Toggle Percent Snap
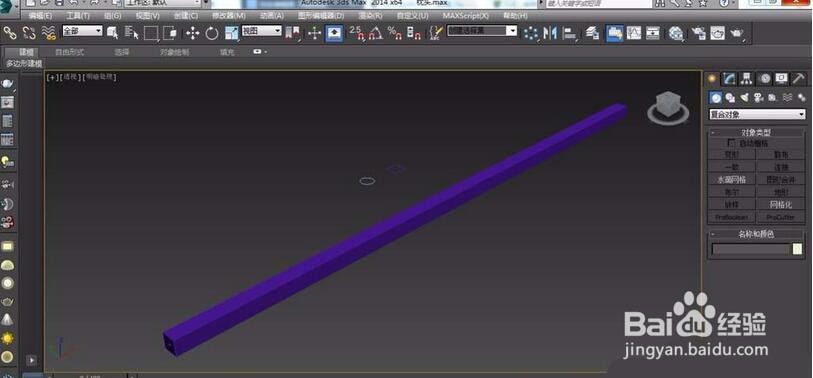 (395, 33)
